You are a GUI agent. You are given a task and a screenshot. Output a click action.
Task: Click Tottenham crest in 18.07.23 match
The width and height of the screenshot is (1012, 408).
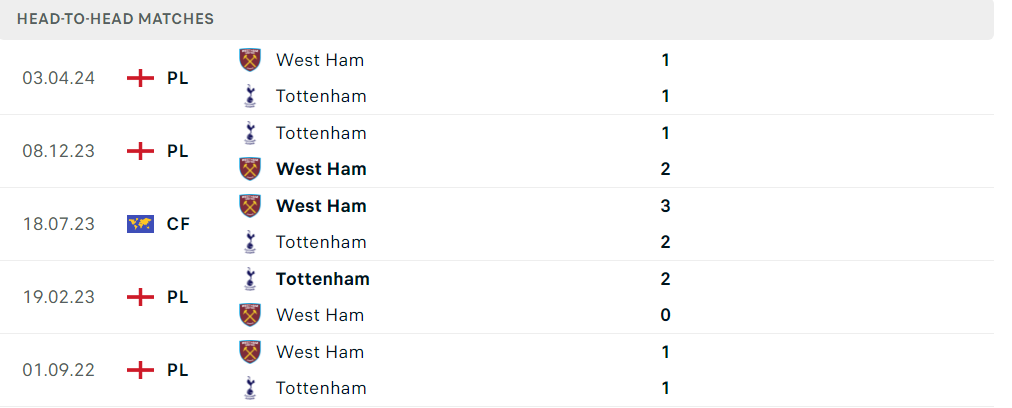click(250, 242)
